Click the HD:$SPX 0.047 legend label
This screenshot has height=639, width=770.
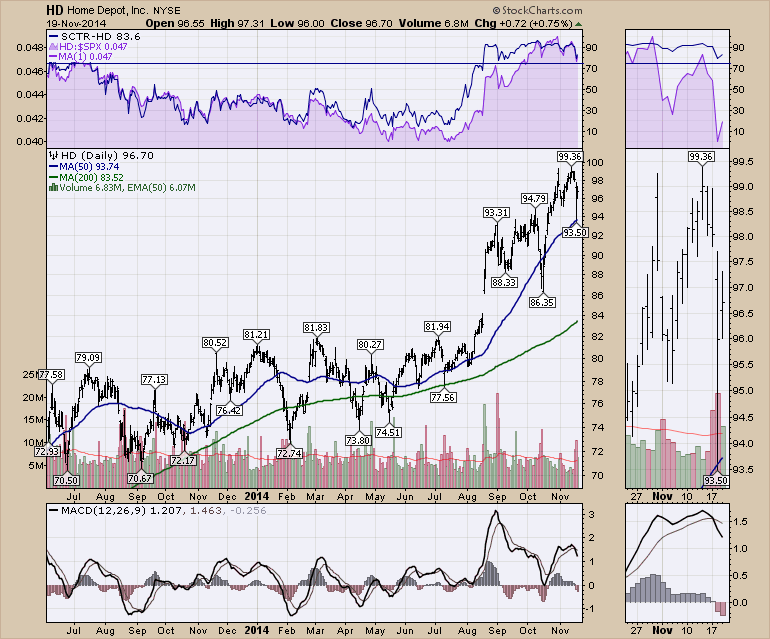[x=88, y=47]
